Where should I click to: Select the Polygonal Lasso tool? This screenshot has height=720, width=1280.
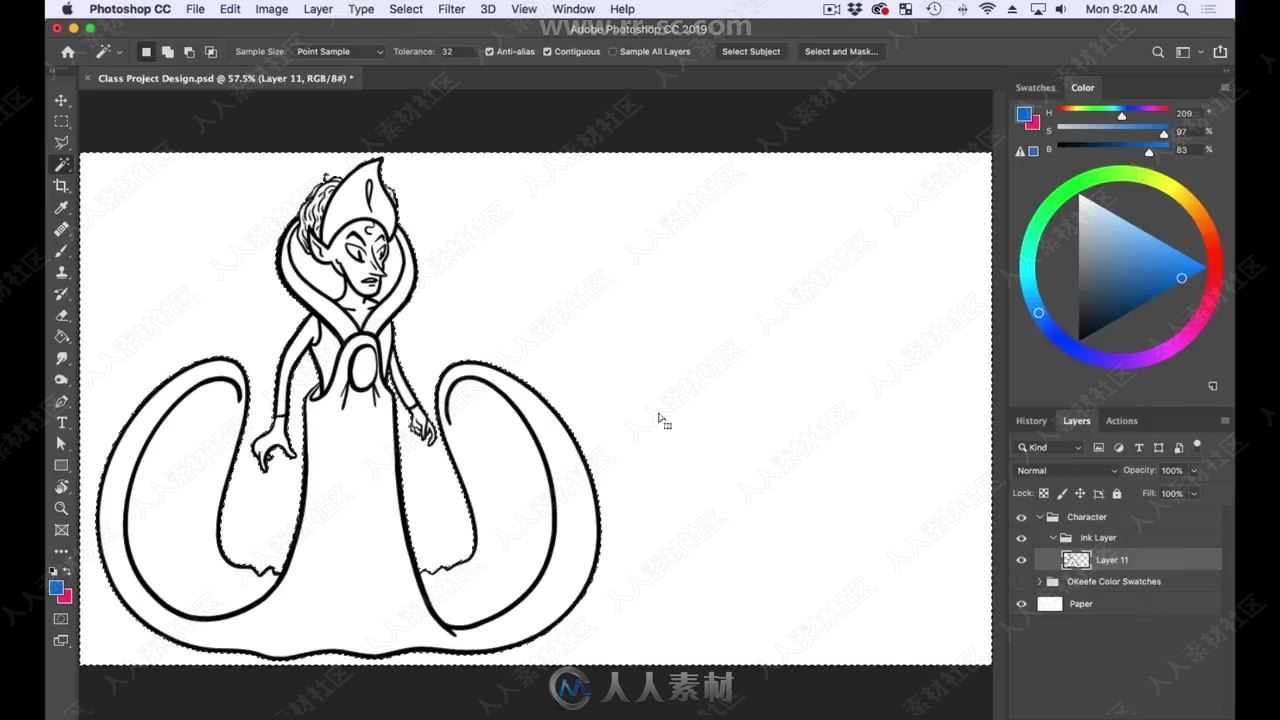pyautogui.click(x=61, y=143)
